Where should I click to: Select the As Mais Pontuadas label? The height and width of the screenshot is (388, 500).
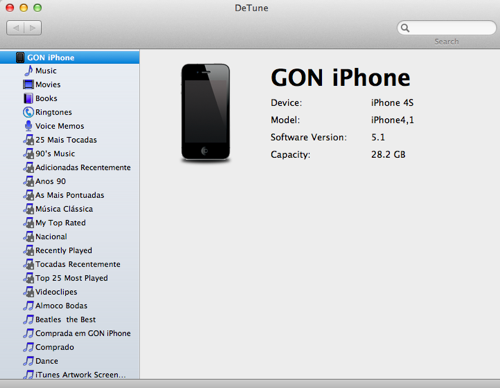point(70,195)
